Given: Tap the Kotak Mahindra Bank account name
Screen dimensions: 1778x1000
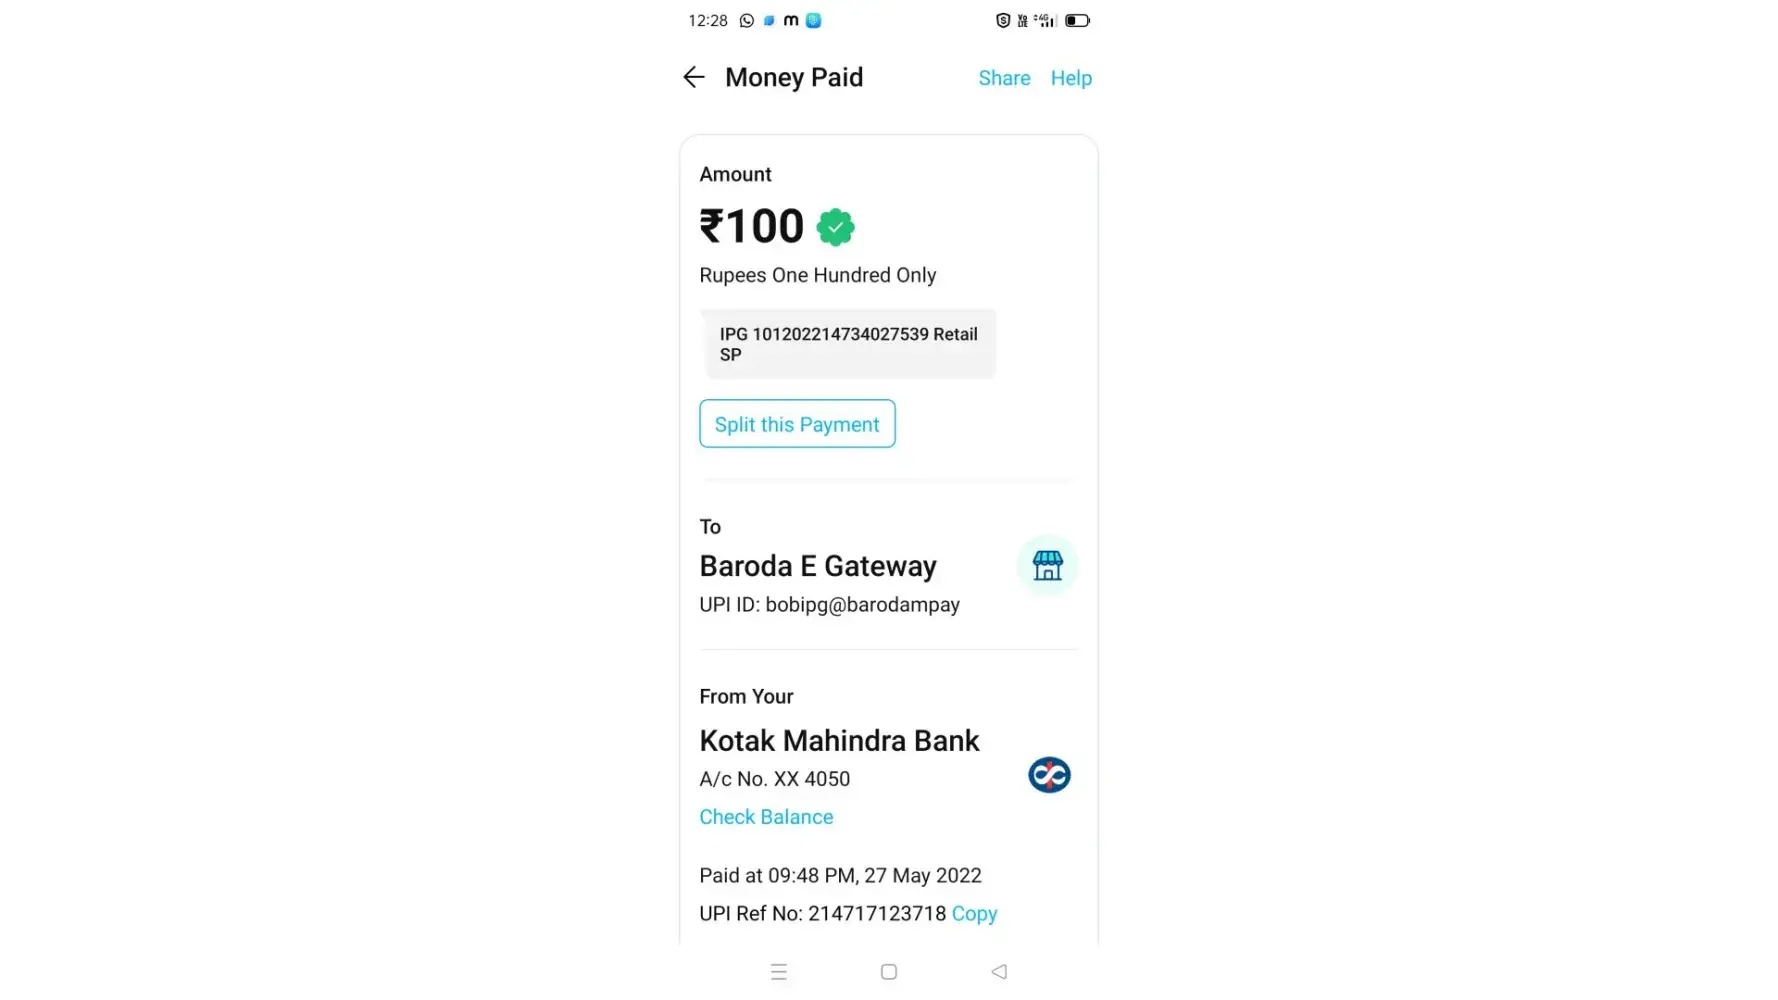Looking at the screenshot, I should pos(839,741).
